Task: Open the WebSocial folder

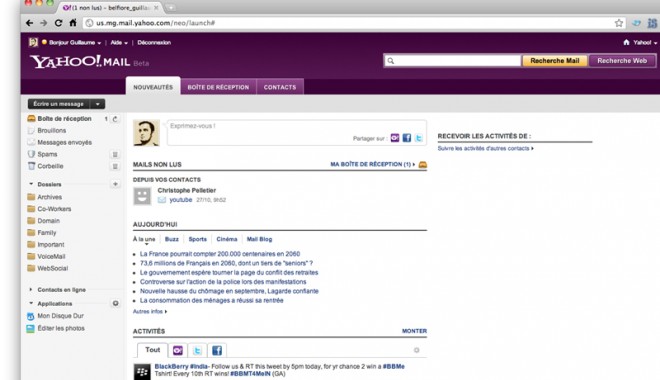Action: pos(52,268)
